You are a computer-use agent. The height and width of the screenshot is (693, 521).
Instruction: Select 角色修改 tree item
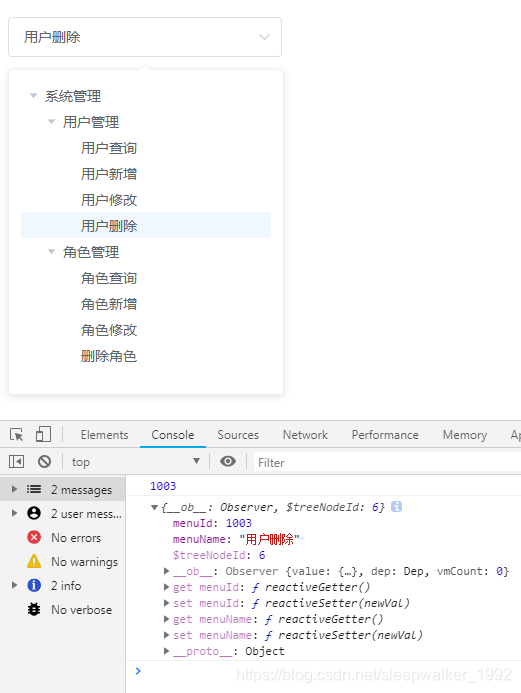[109, 331]
